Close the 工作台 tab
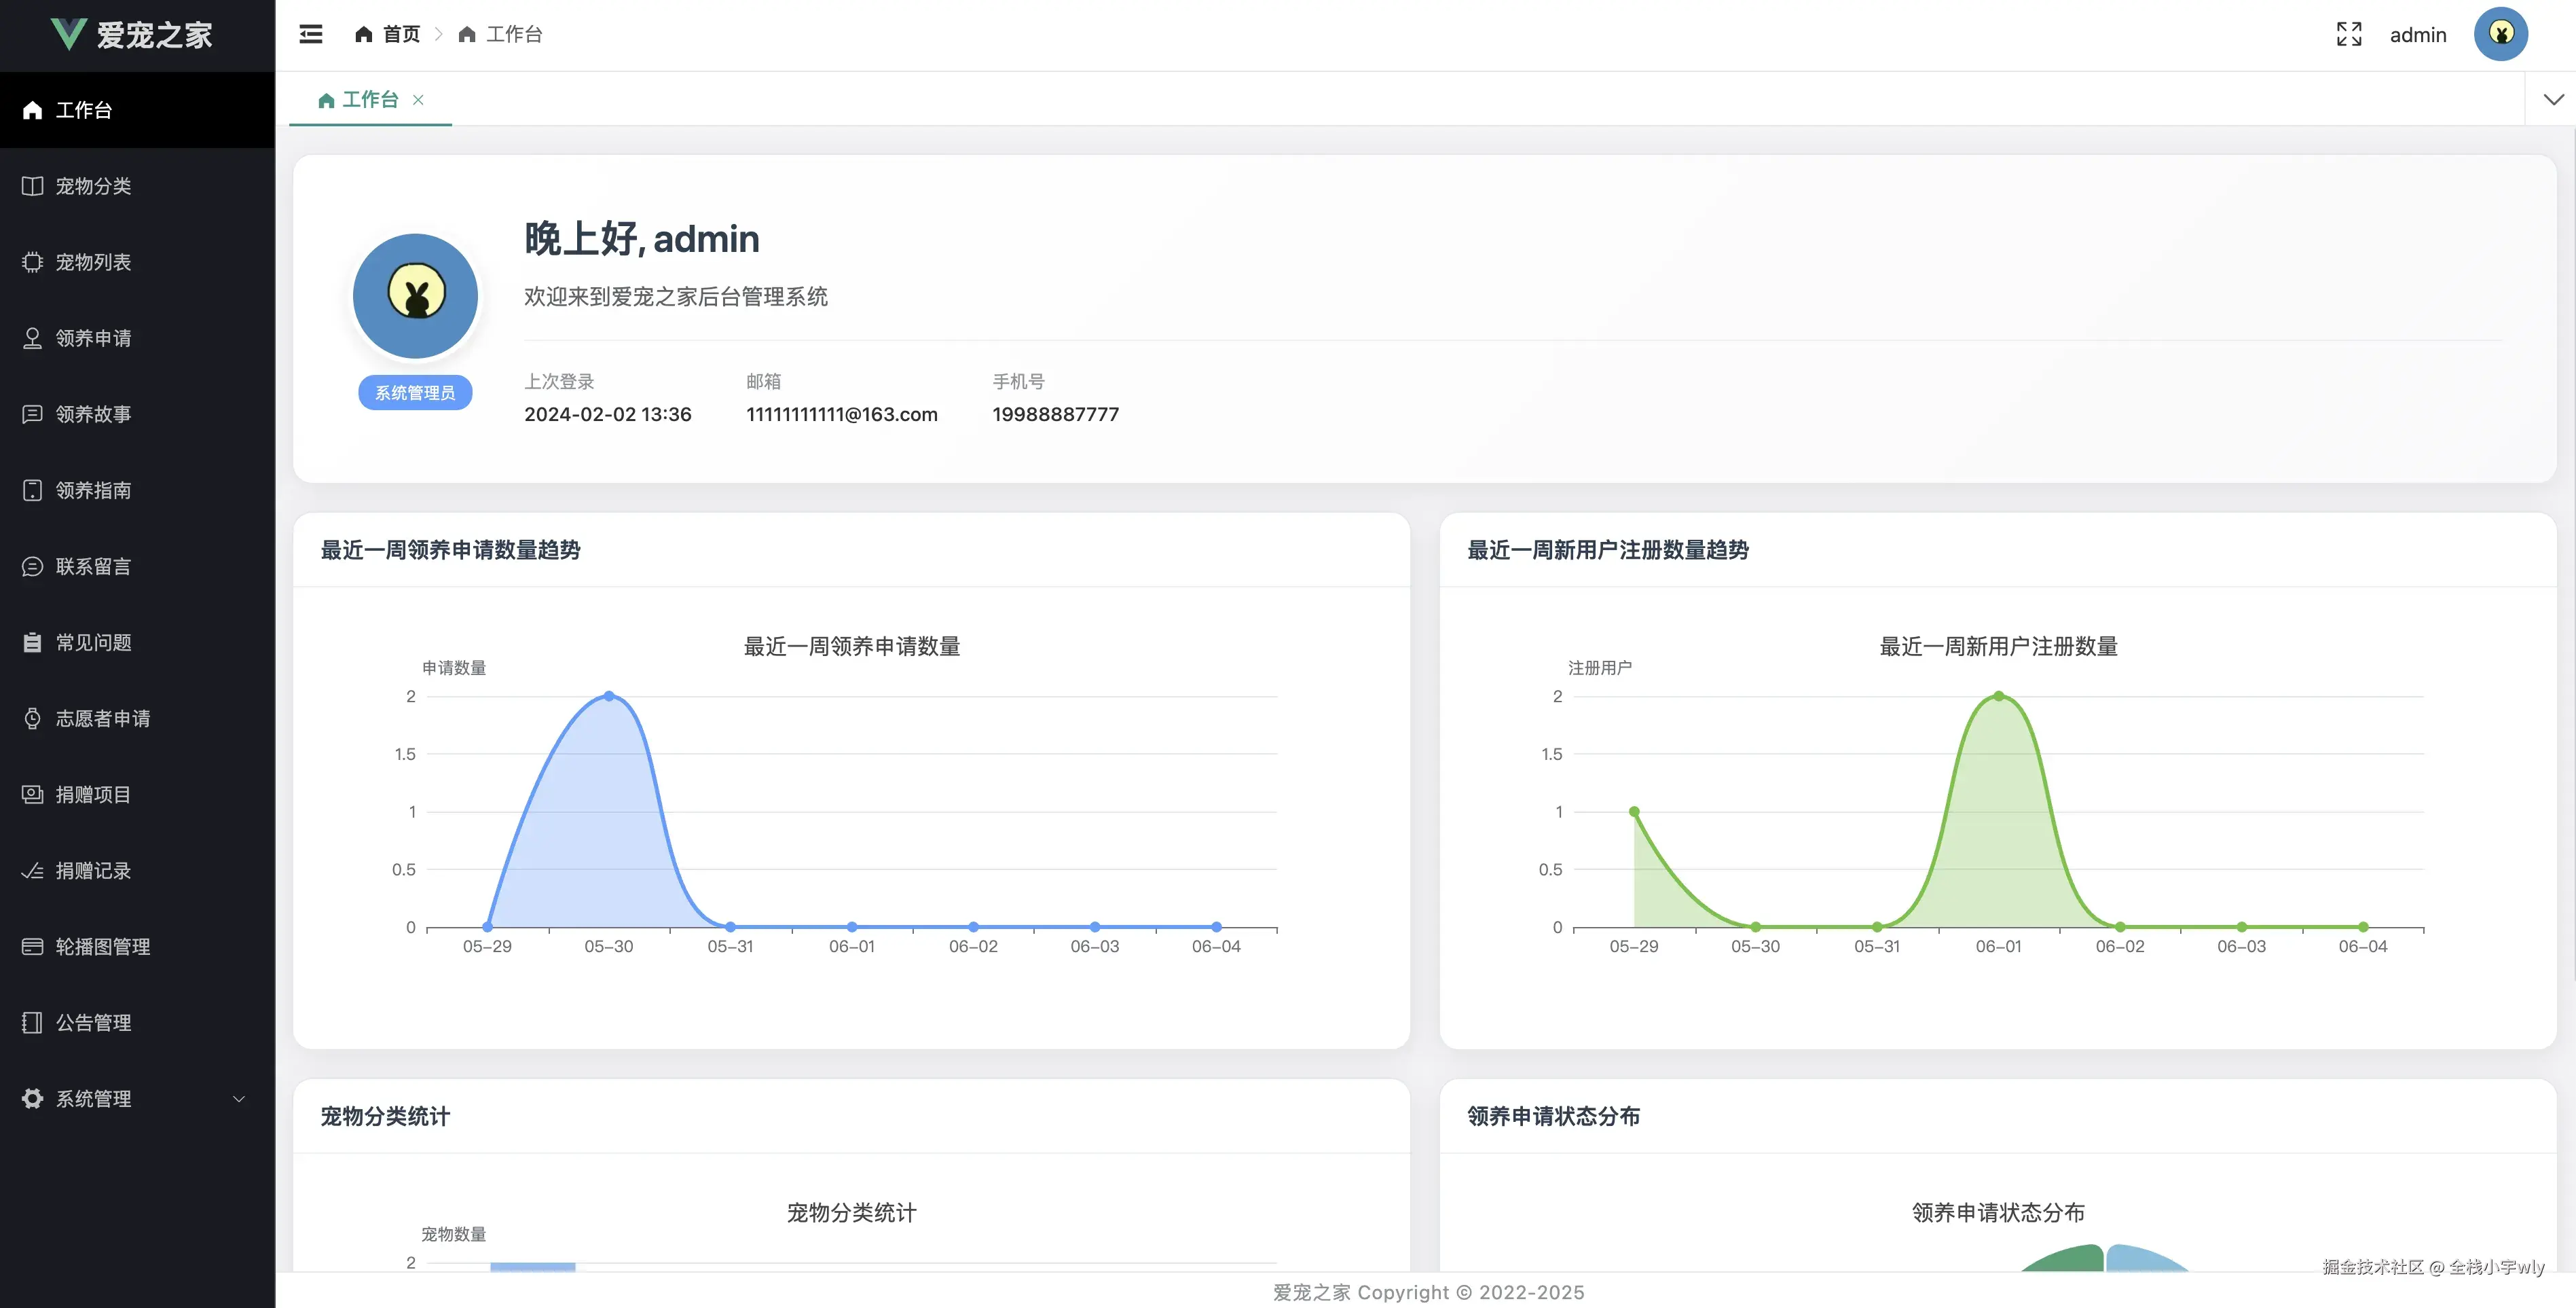This screenshot has height=1308, width=2576. (x=418, y=100)
